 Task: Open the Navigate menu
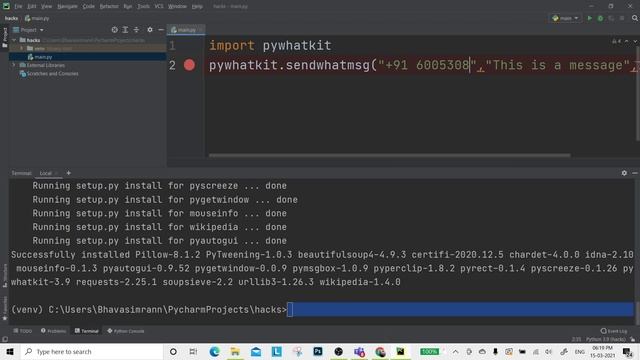[67, 6]
